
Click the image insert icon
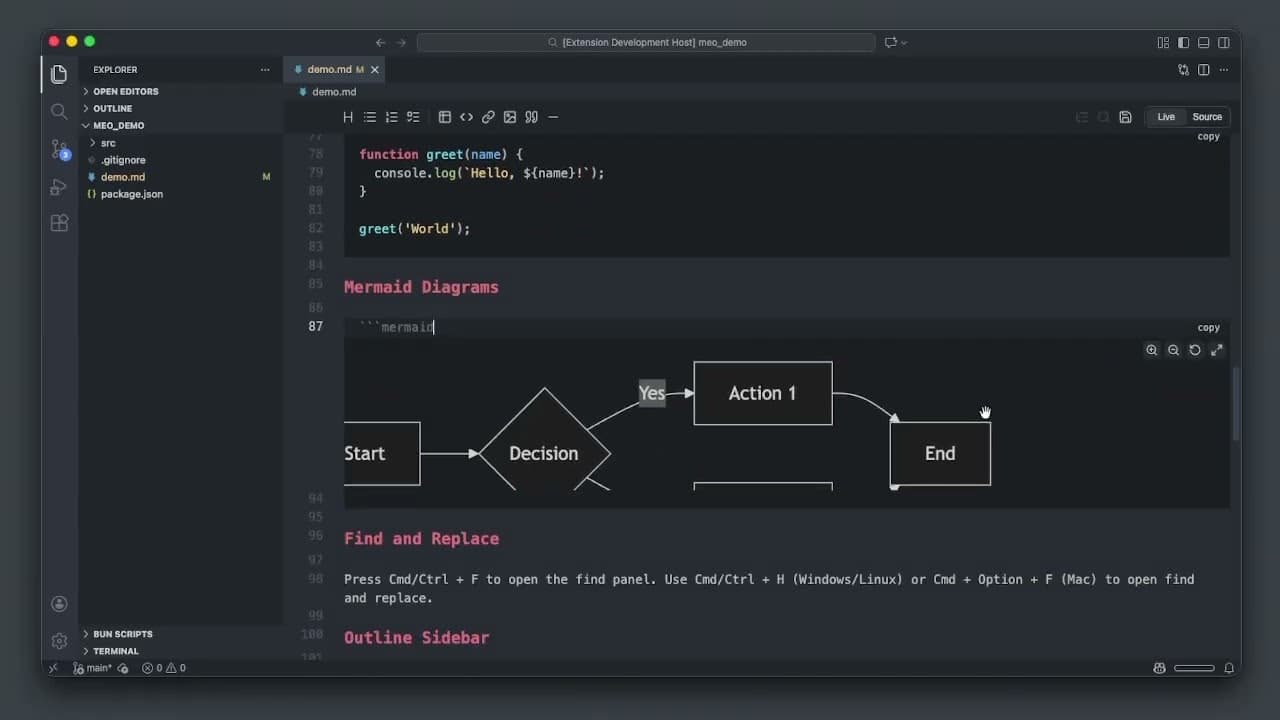[510, 117]
